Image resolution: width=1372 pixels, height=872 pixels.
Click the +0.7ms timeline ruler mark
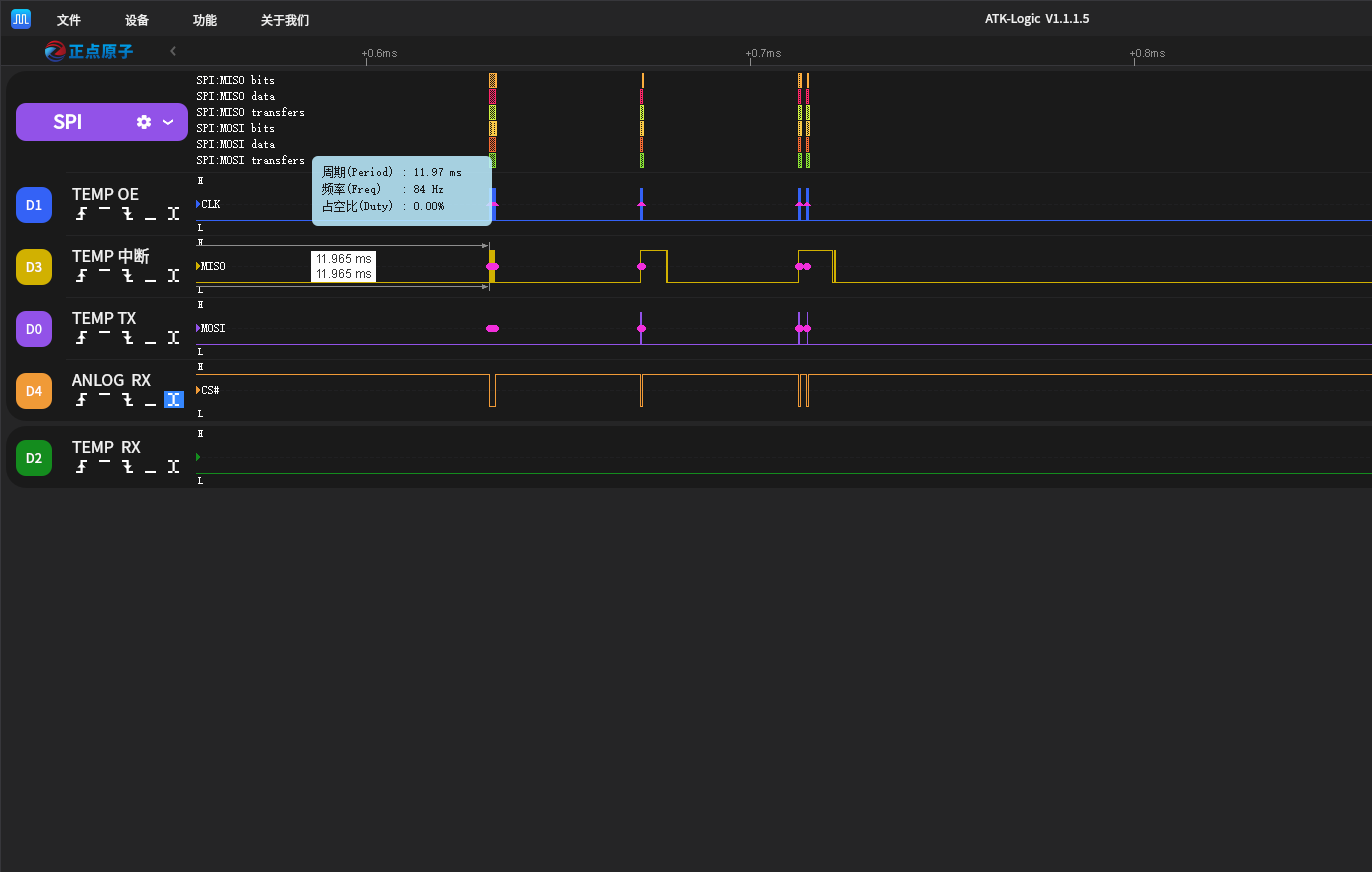(762, 53)
